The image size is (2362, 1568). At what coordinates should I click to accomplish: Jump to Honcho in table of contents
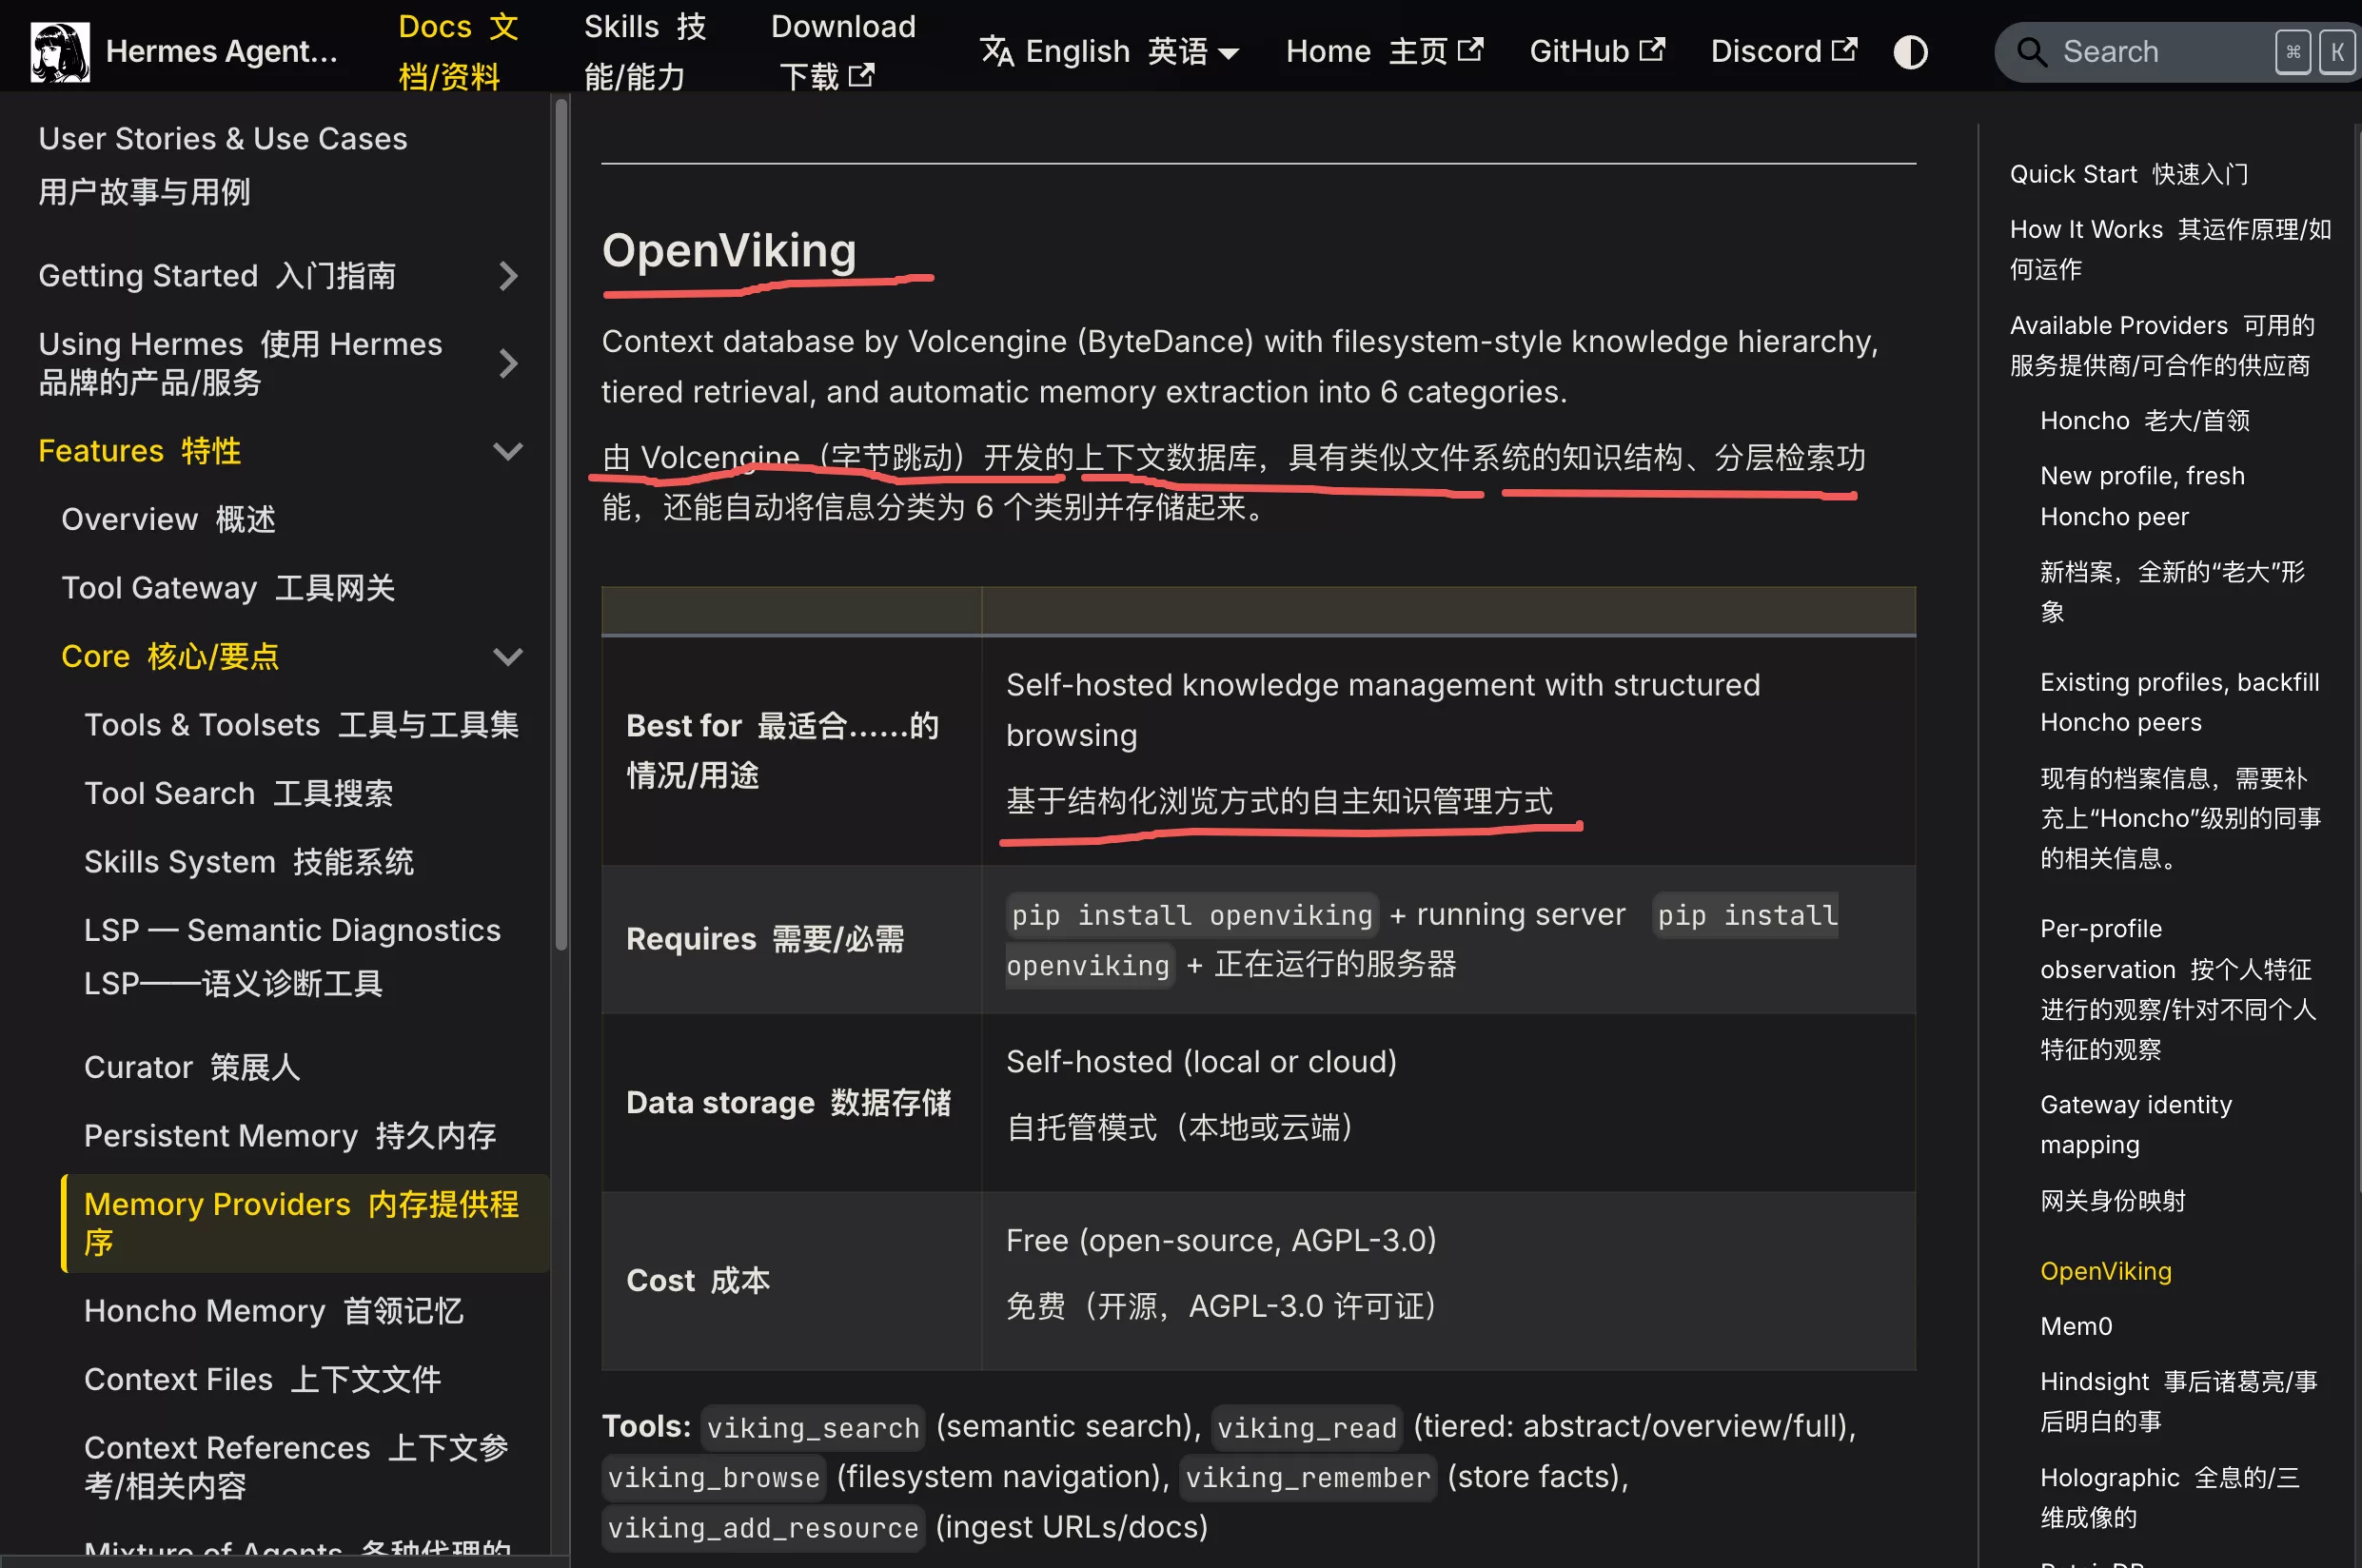(2145, 420)
